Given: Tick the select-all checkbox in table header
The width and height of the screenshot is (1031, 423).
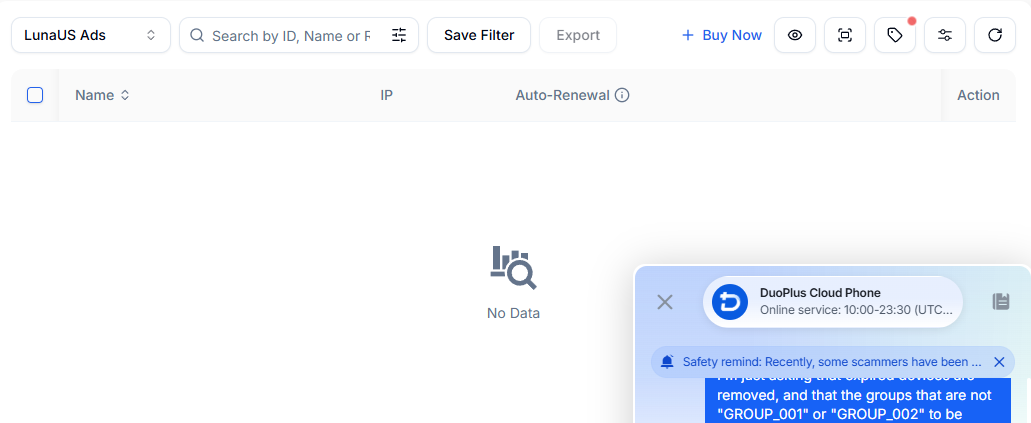Looking at the screenshot, I should click(x=35, y=95).
